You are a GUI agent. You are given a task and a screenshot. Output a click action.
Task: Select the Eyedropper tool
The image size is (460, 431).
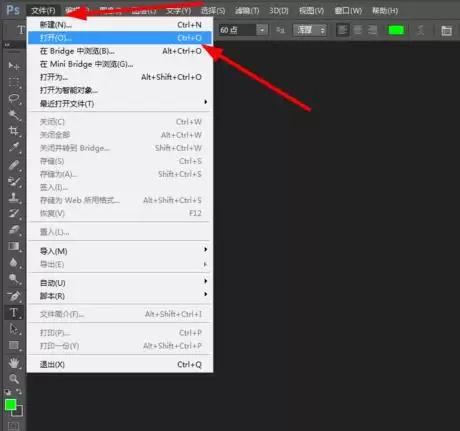14,147
